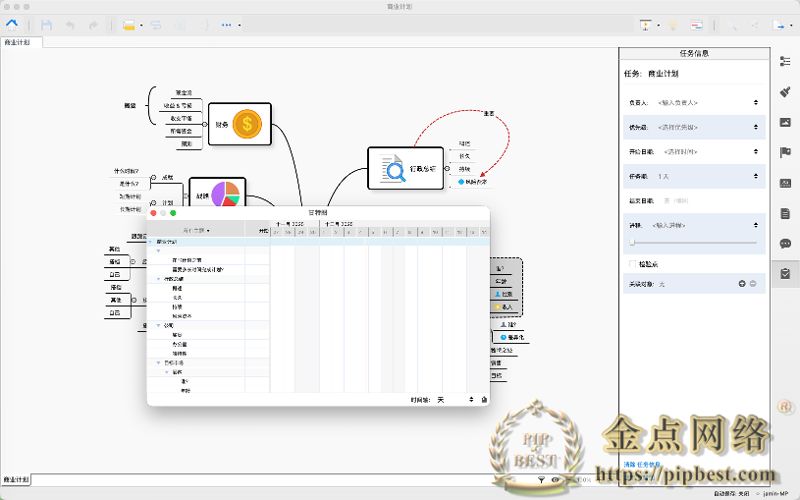Open the outline panel sidebar icon
800x500 pixels.
785,61
